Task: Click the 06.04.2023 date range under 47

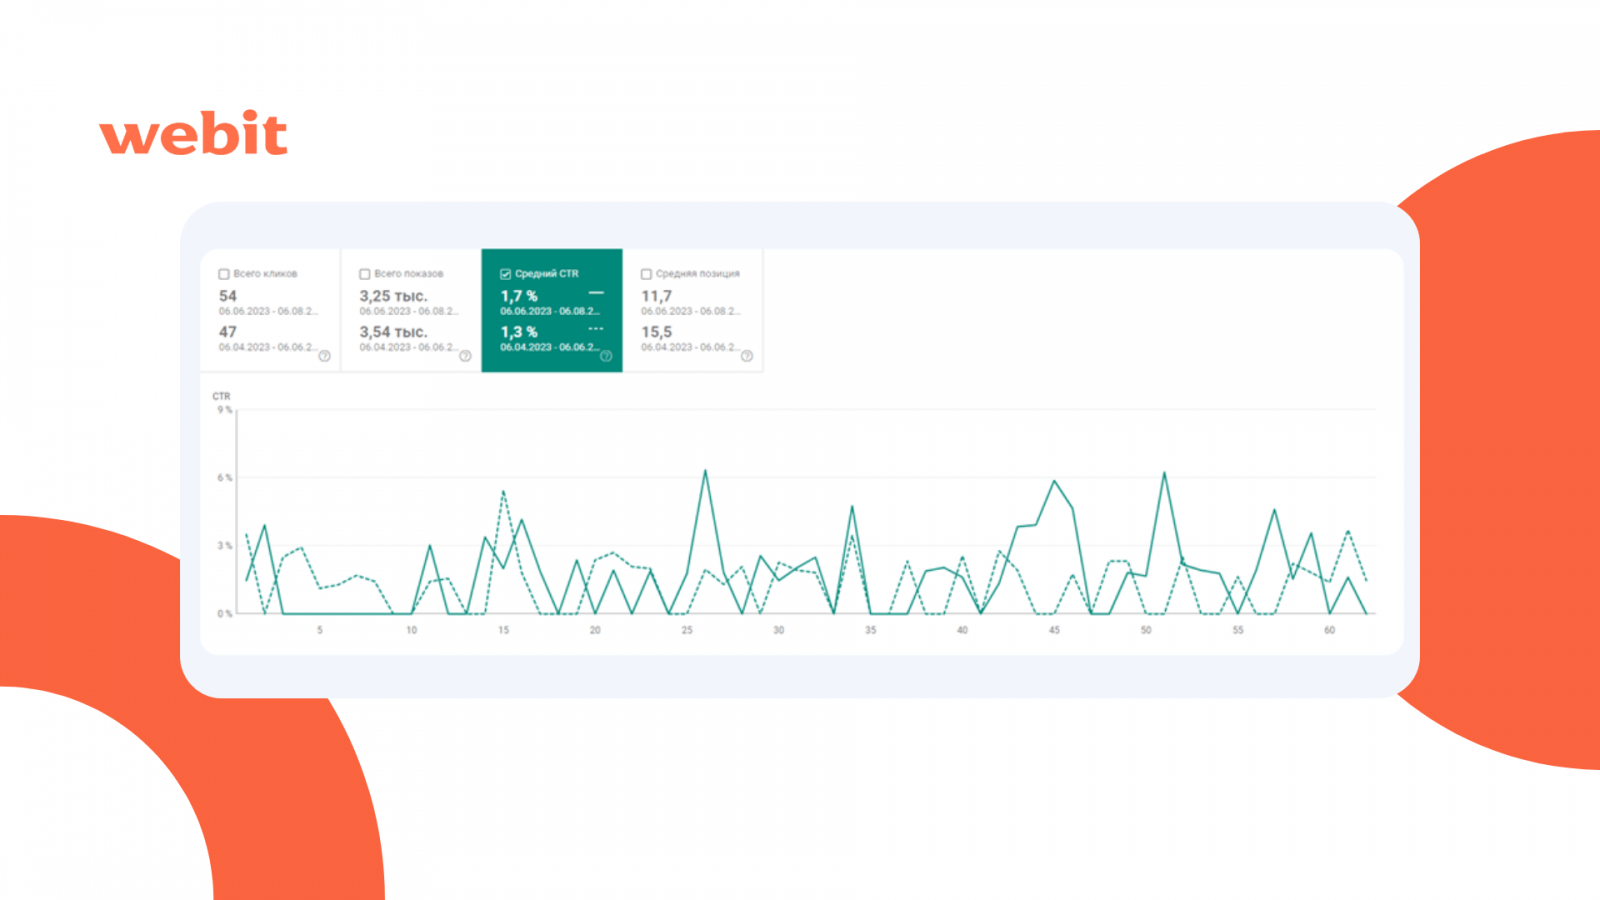Action: 268,347
